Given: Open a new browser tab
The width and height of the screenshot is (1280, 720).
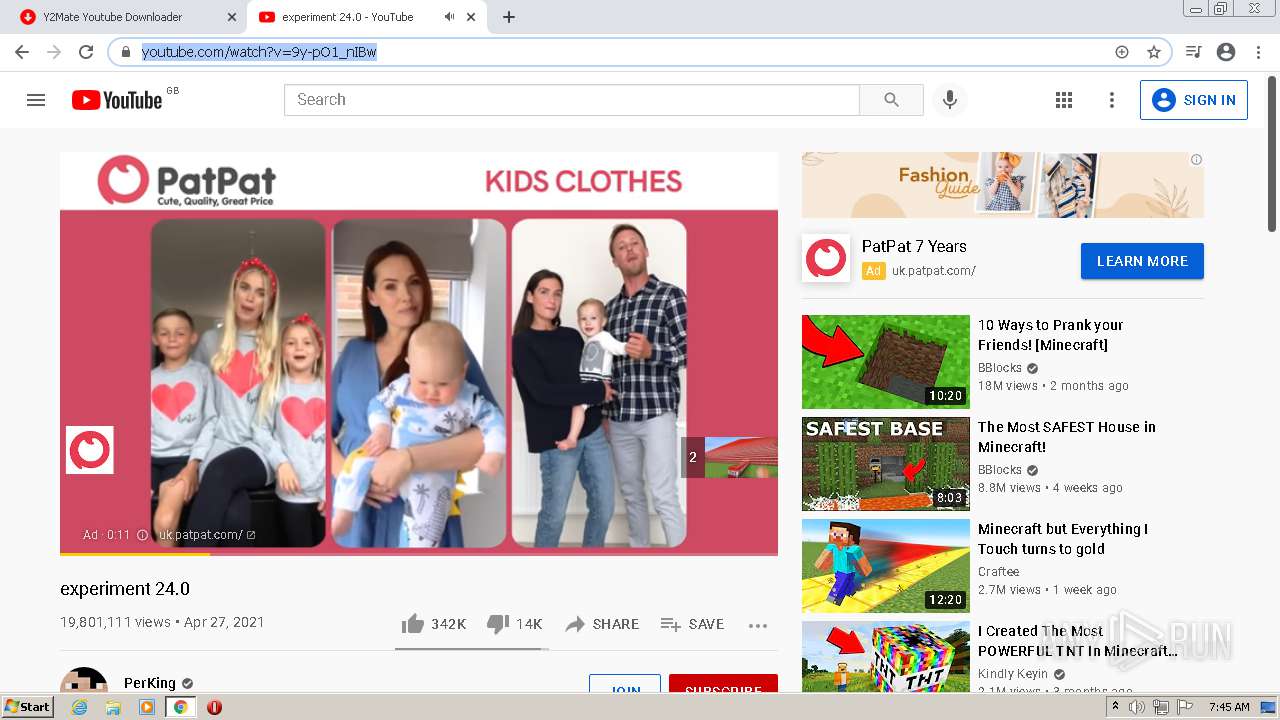Looking at the screenshot, I should coord(509,17).
